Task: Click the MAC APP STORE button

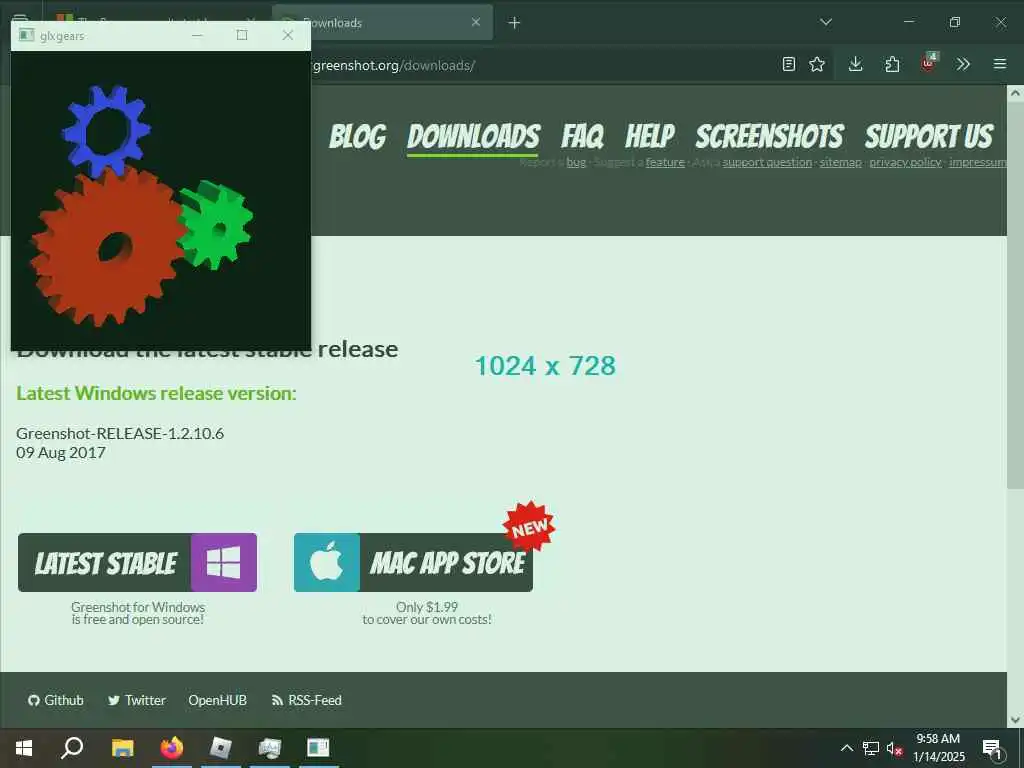Action: (x=413, y=562)
